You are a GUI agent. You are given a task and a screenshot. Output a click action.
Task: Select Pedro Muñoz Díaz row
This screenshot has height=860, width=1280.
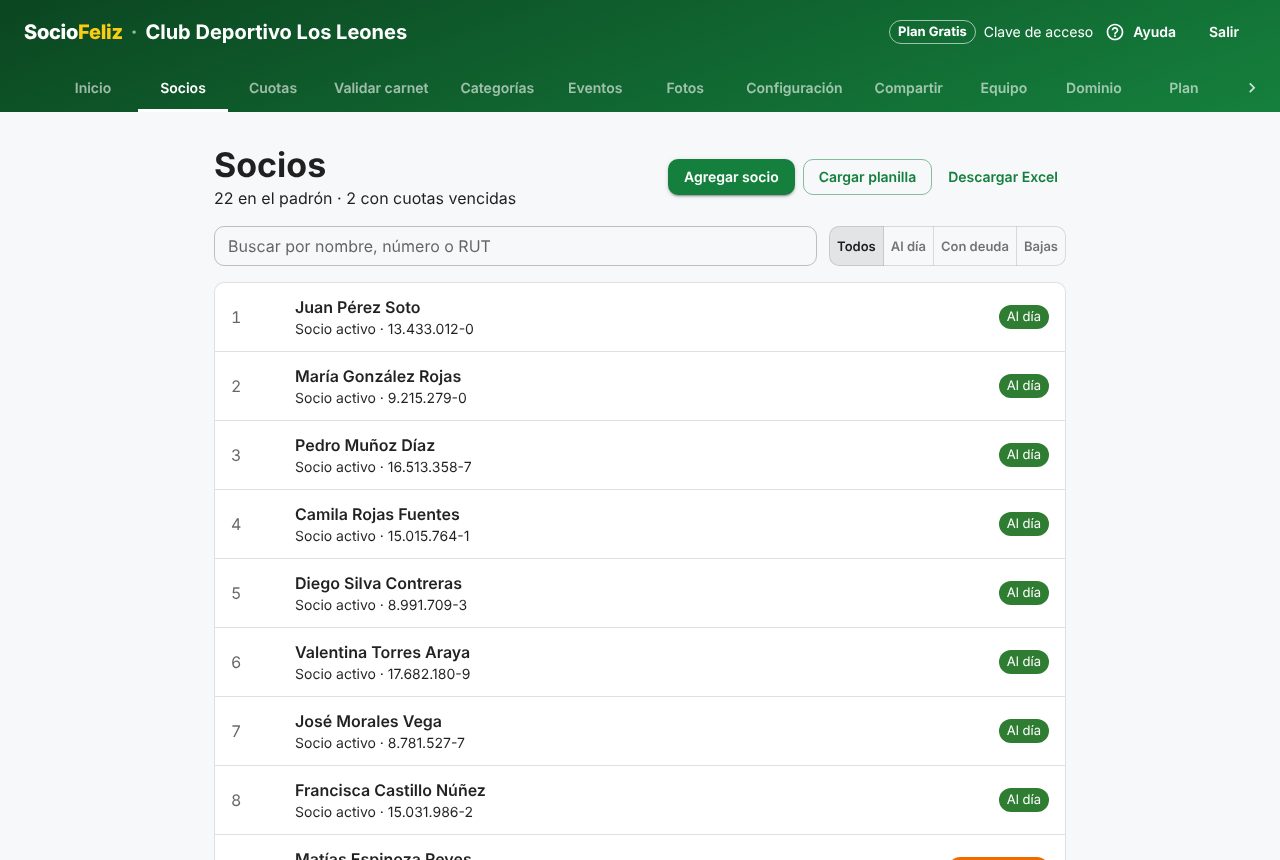[640, 455]
